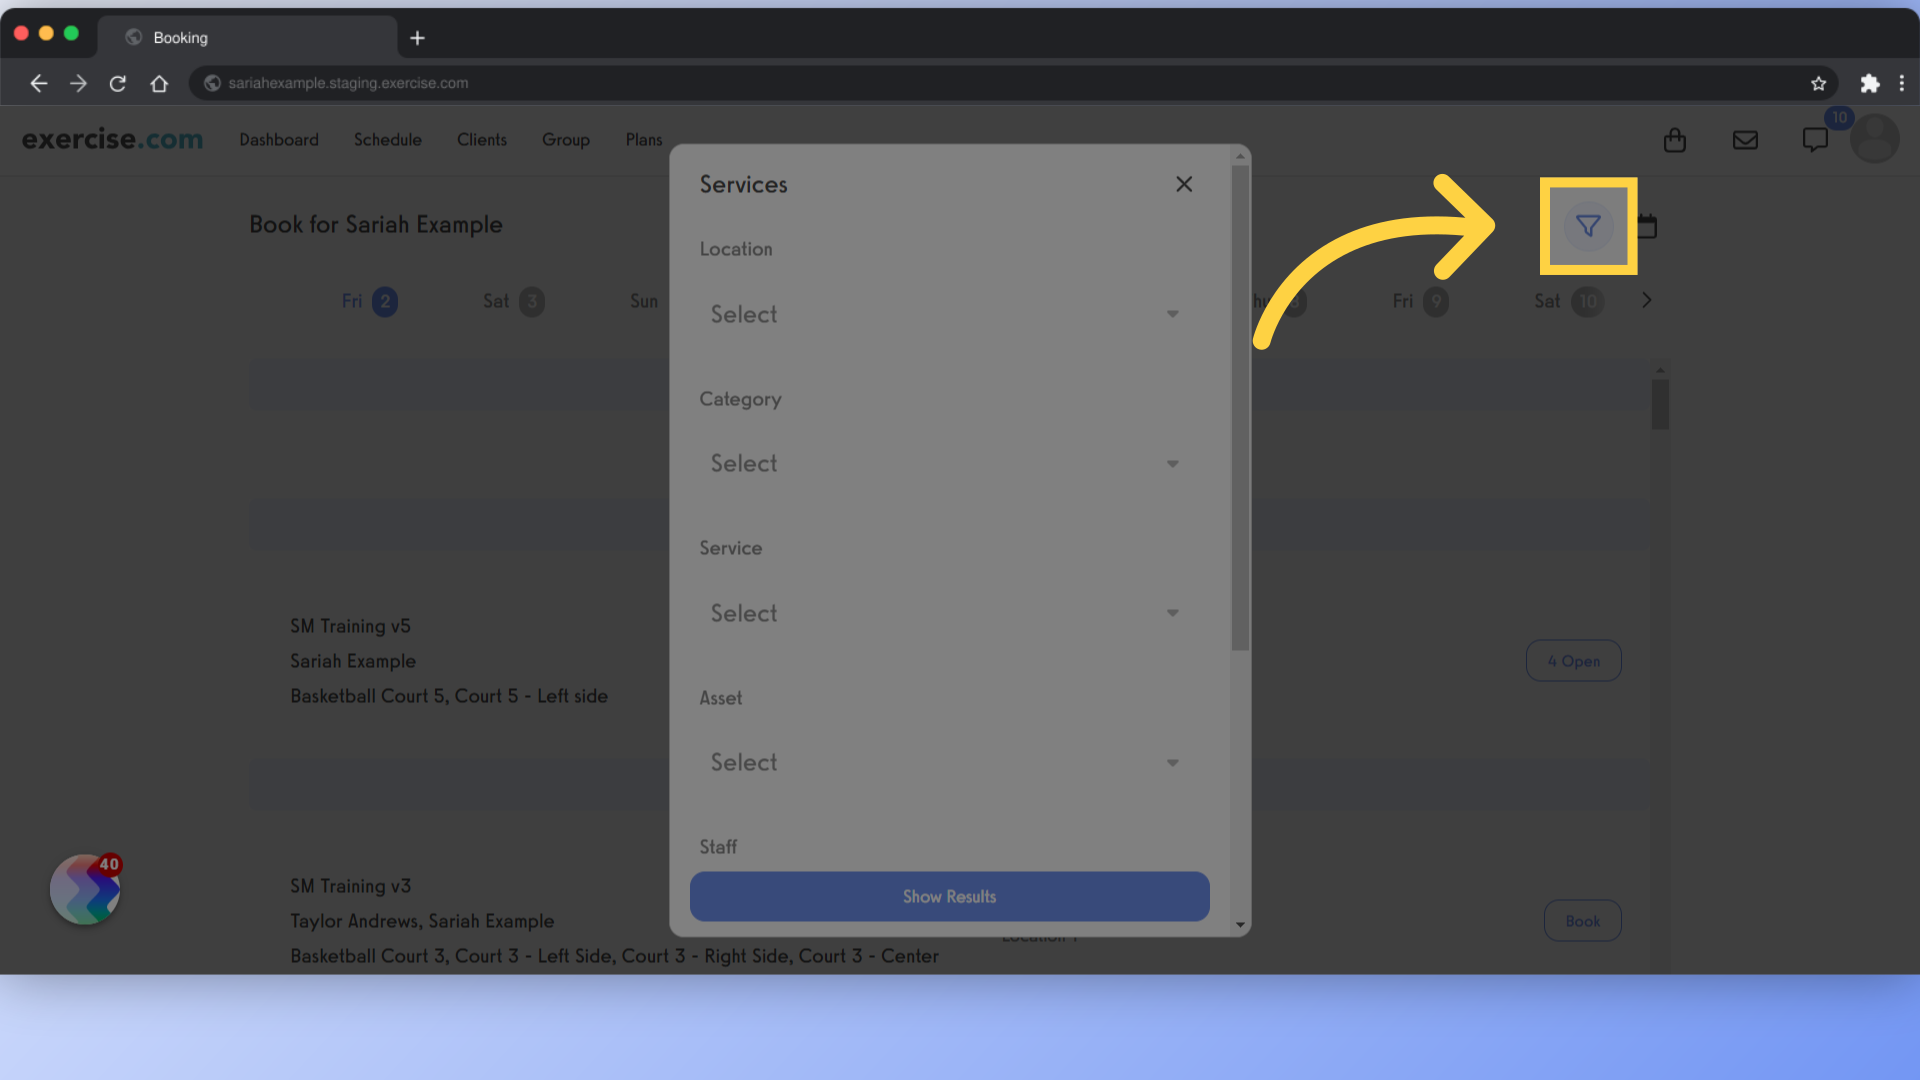This screenshot has width=1920, height=1080.
Task: Expand the Category dropdown selector
Action: point(940,463)
